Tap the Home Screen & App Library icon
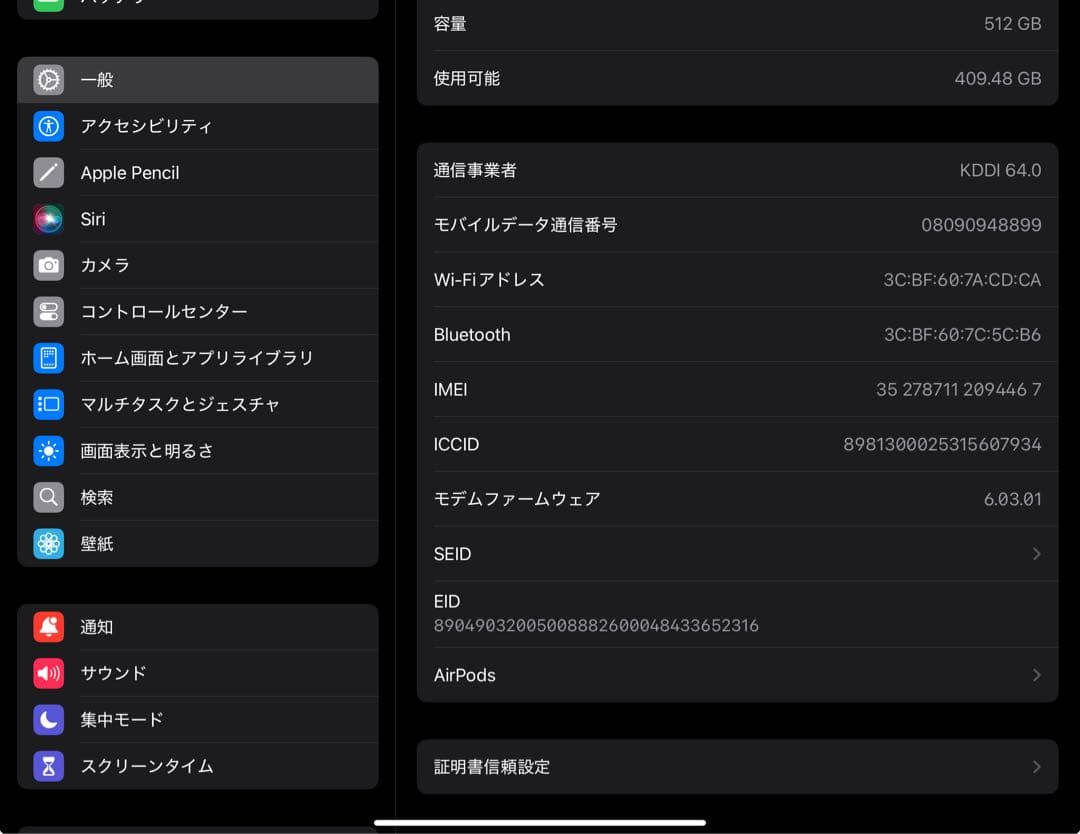This screenshot has height=834, width=1080. point(48,358)
